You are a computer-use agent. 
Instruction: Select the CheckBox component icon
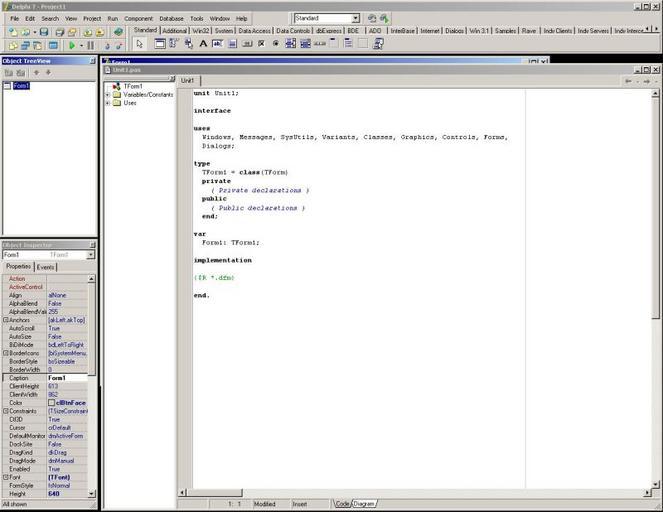(x=261, y=44)
